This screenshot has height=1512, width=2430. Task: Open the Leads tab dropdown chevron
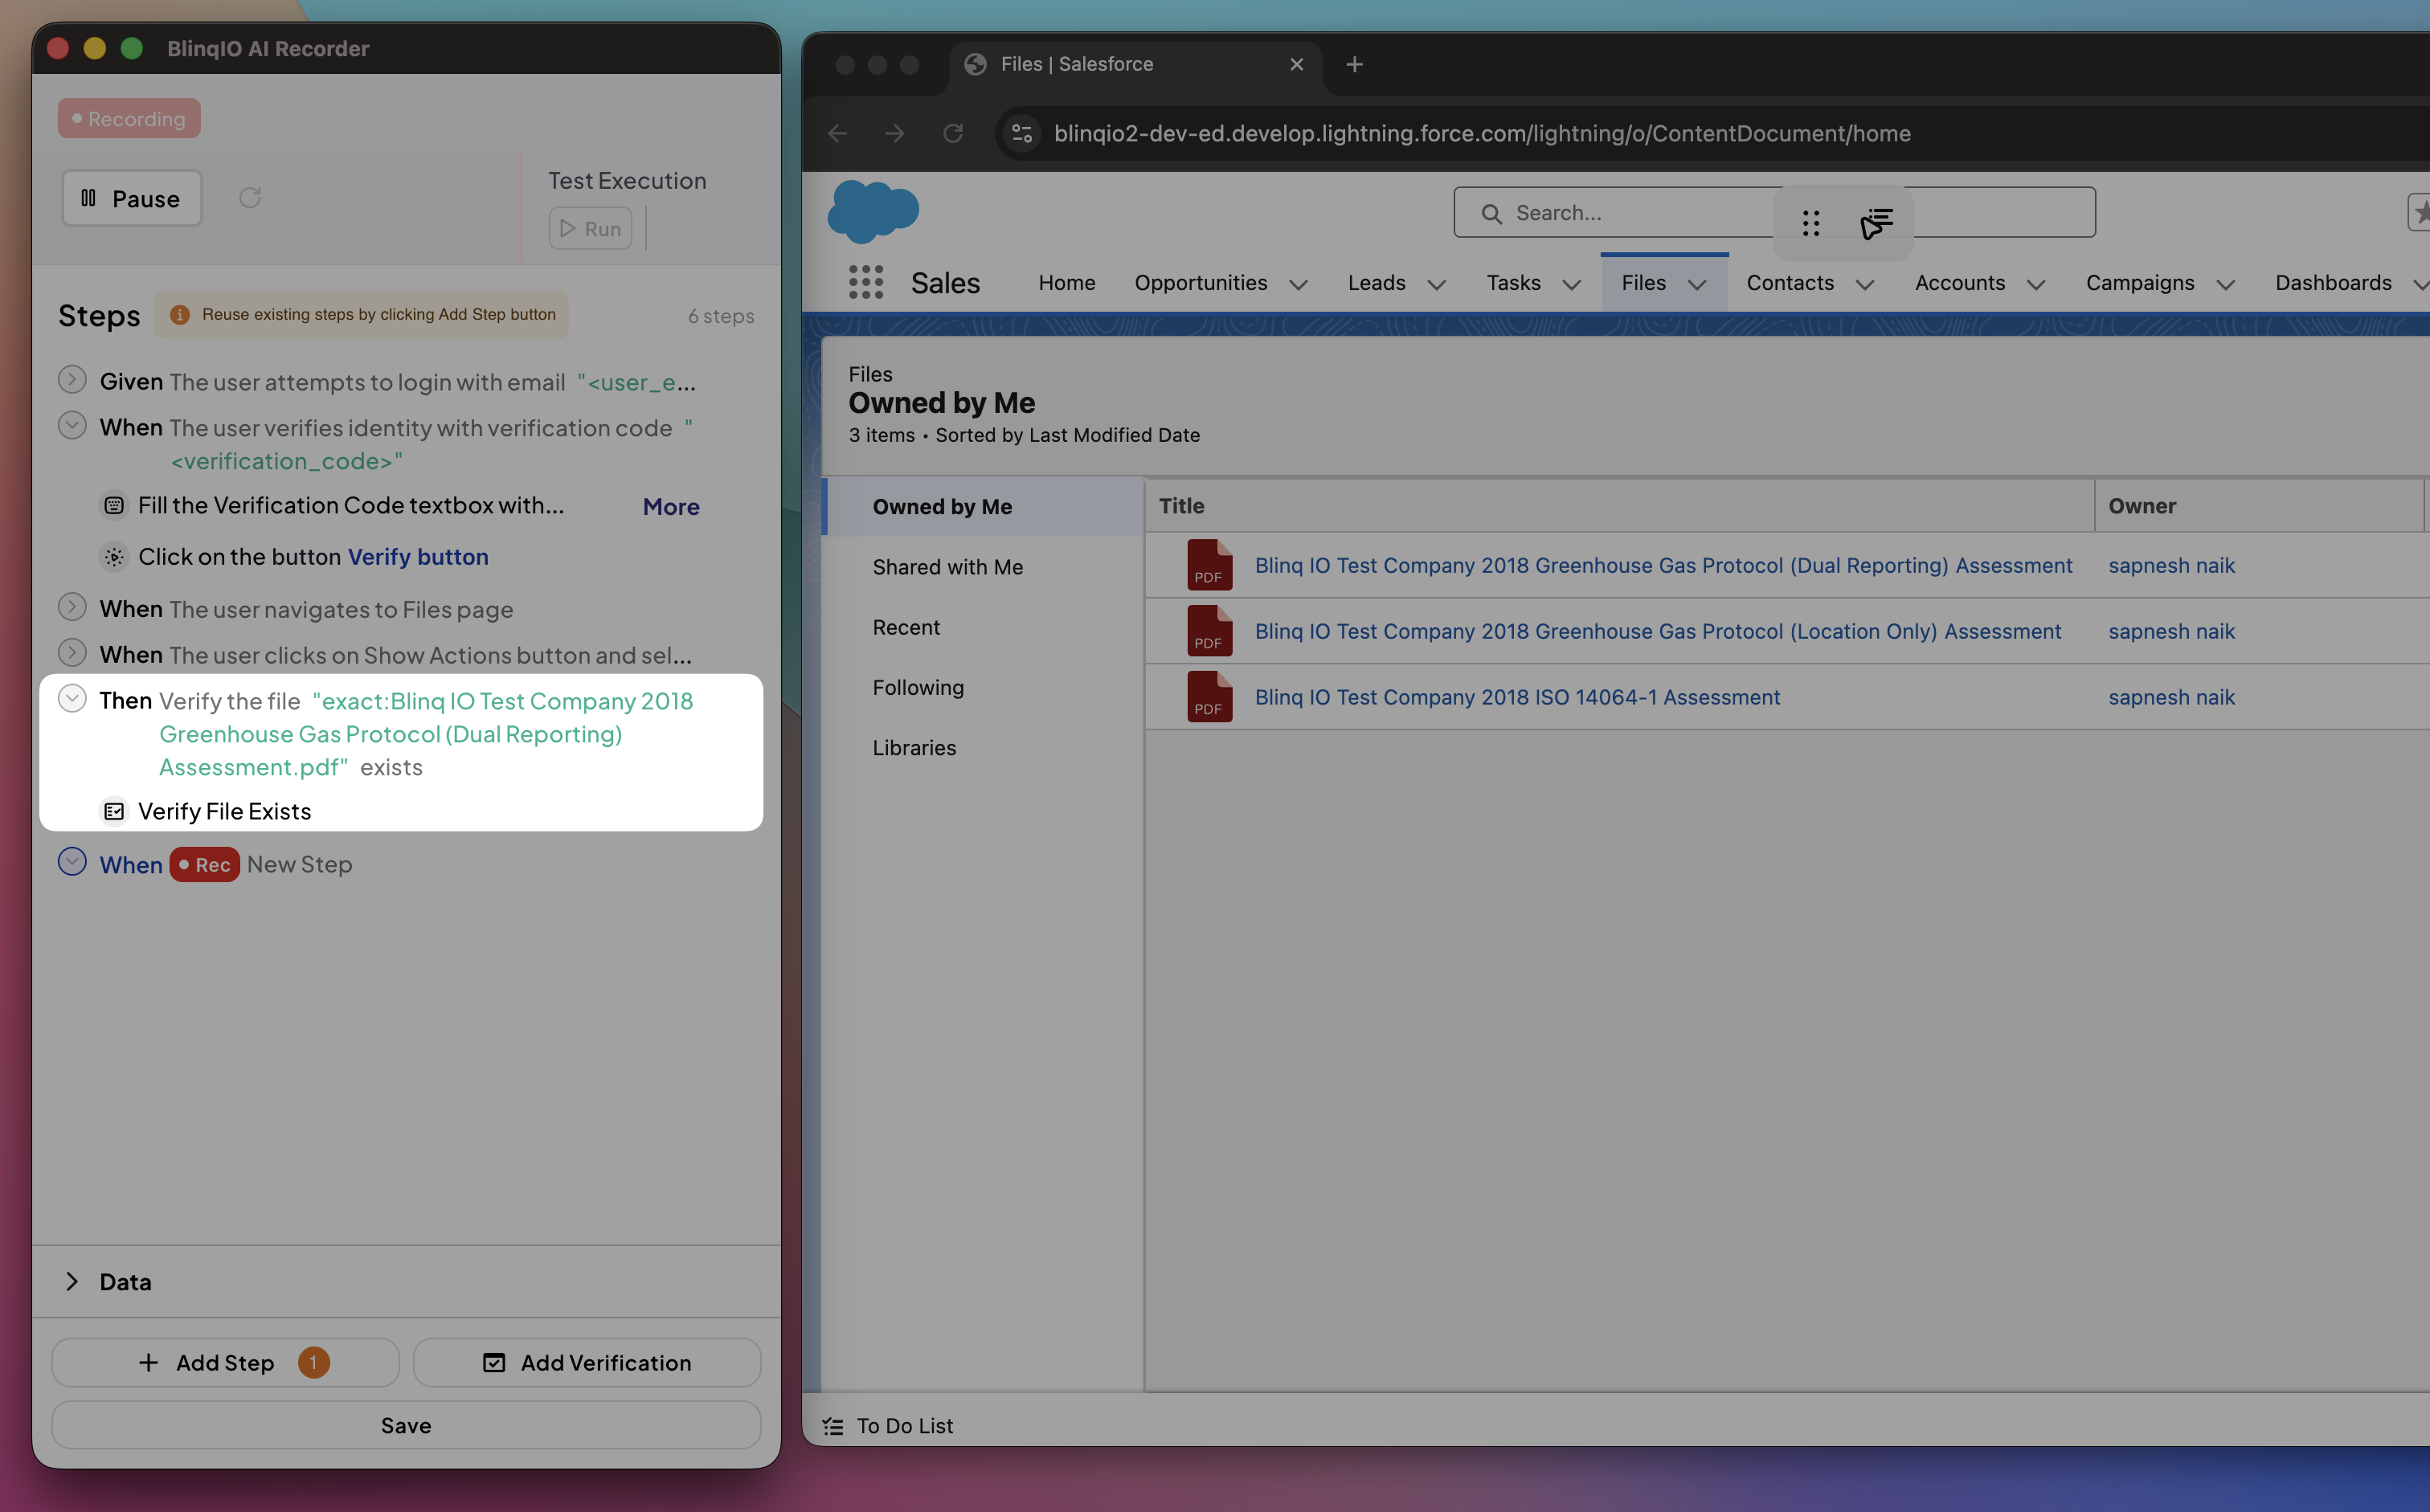(x=1436, y=285)
